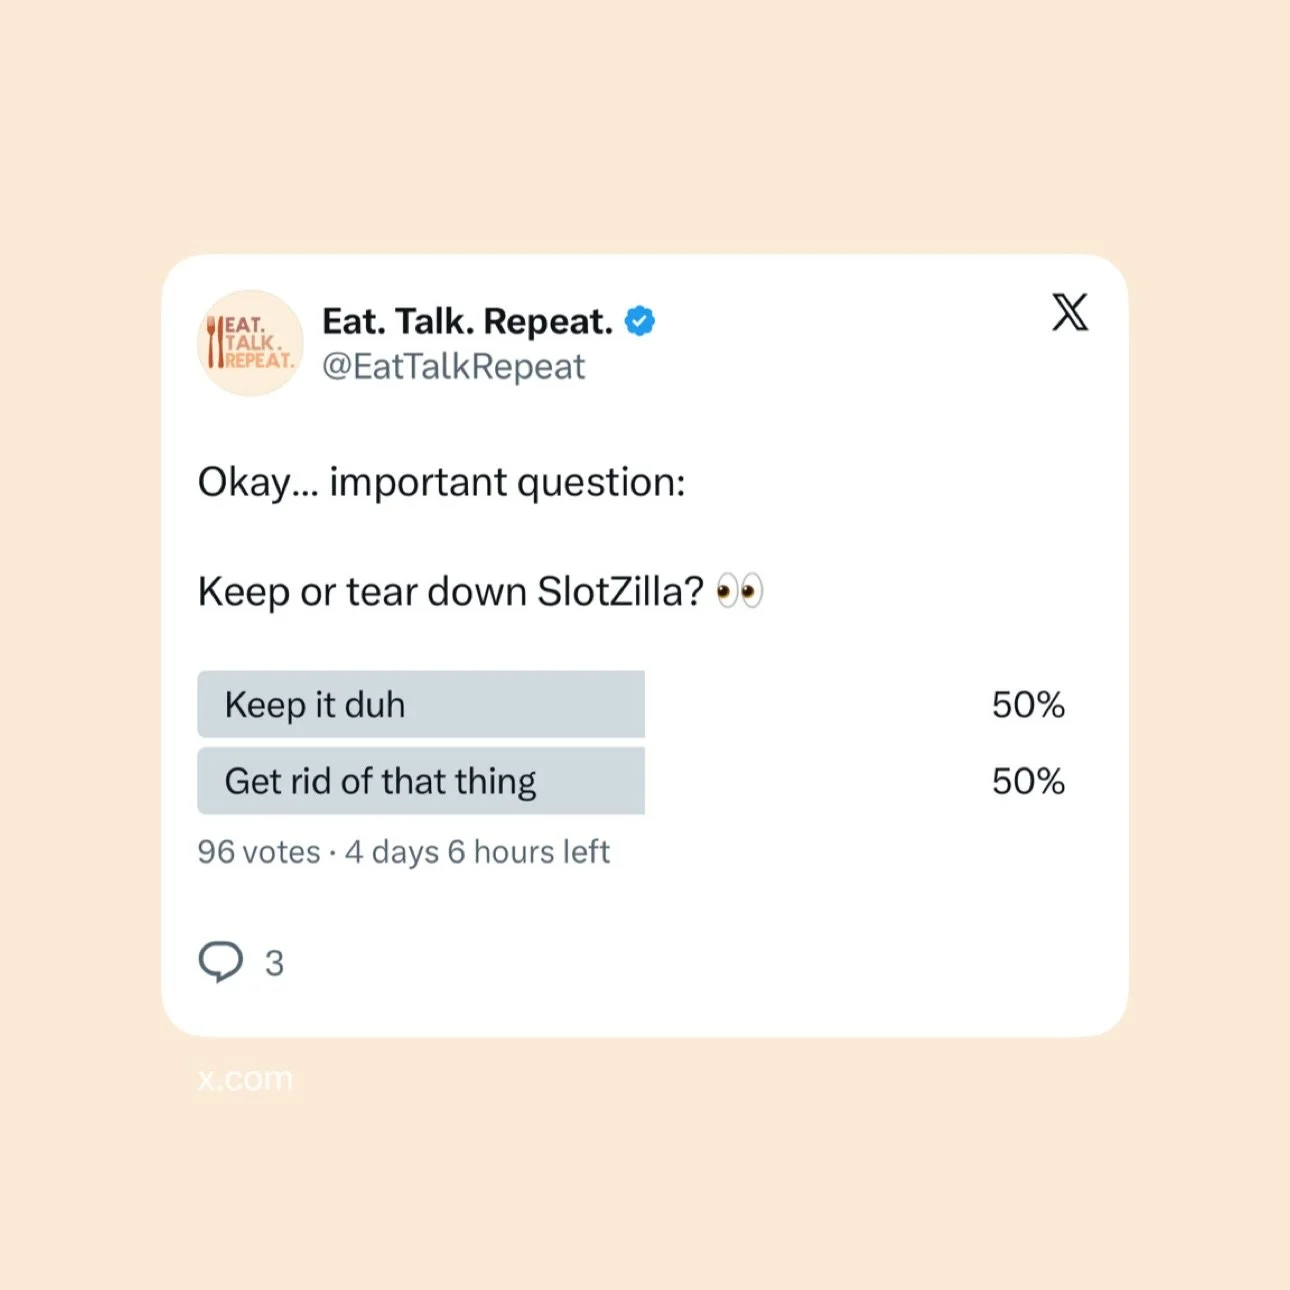
Task: Click 'Okay... important question:' tweet text
Action: point(442,482)
